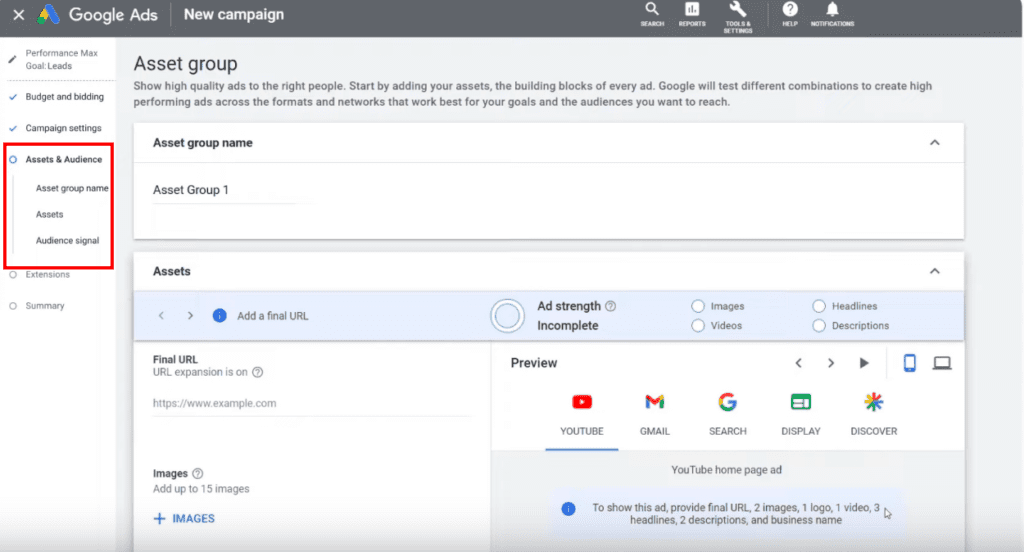Click the pencil icon beside Performance Max
The height and width of the screenshot is (552, 1024).
pos(12,59)
